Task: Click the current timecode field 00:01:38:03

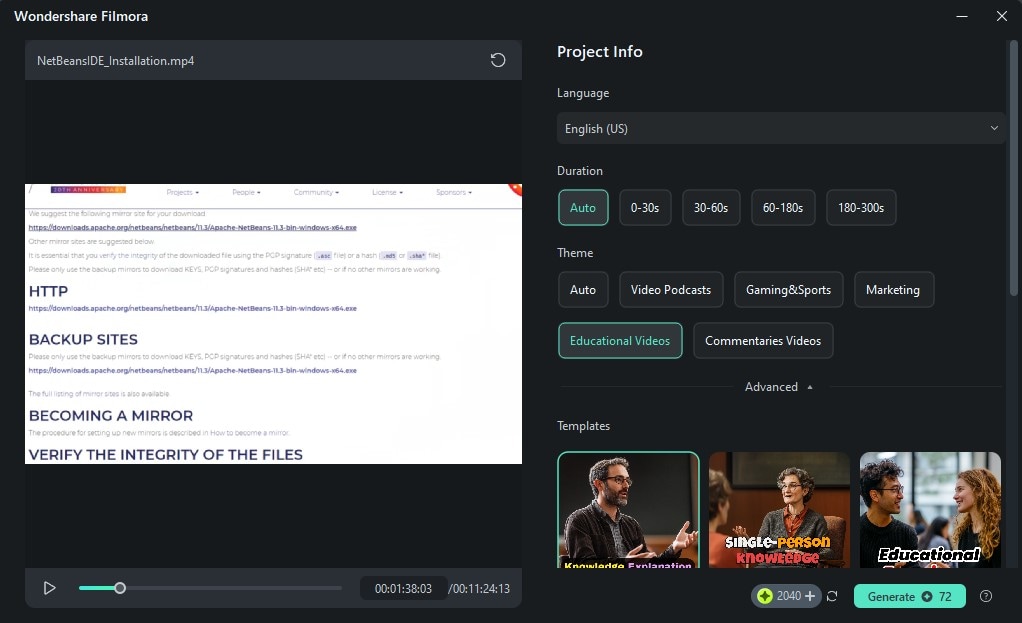Action: [403, 588]
